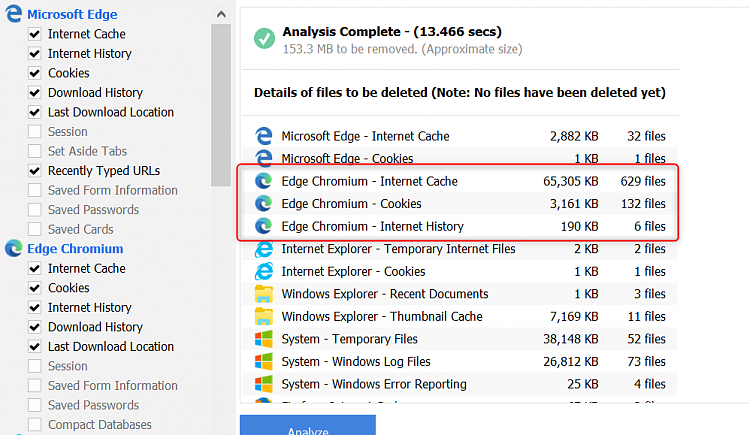The image size is (750, 435).
Task: Select the System - Windows Error Reporting row
Action: (460, 384)
